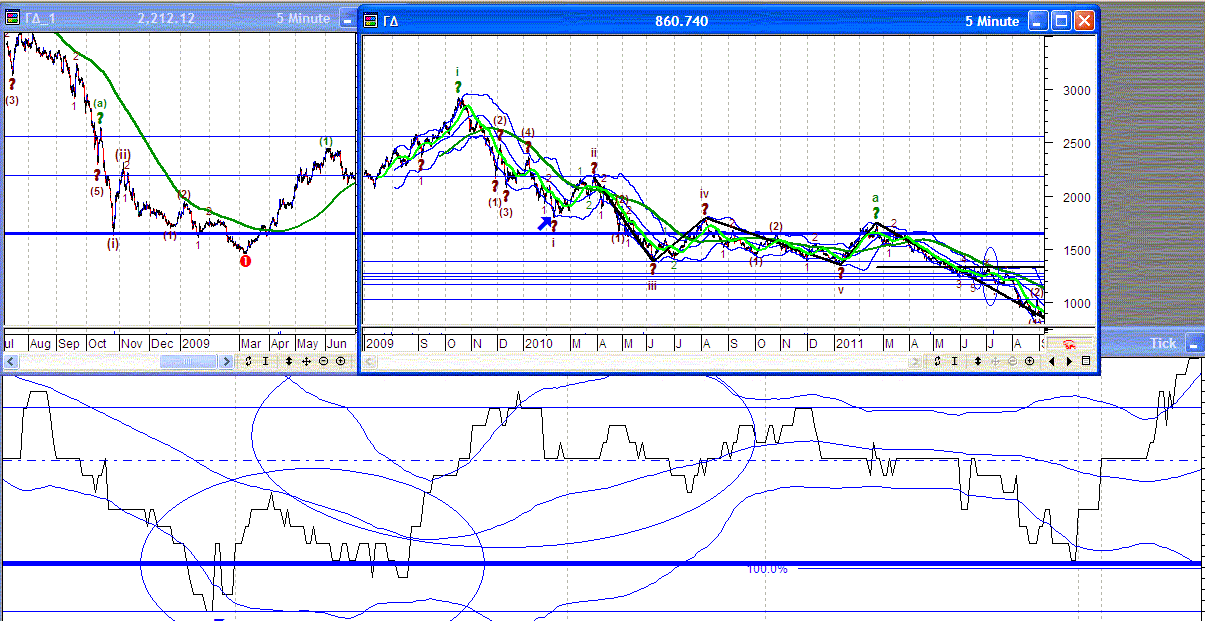Viewport: 1205px width, 621px height.
Task: Click the 'Tick' window title
Action: point(1163,343)
